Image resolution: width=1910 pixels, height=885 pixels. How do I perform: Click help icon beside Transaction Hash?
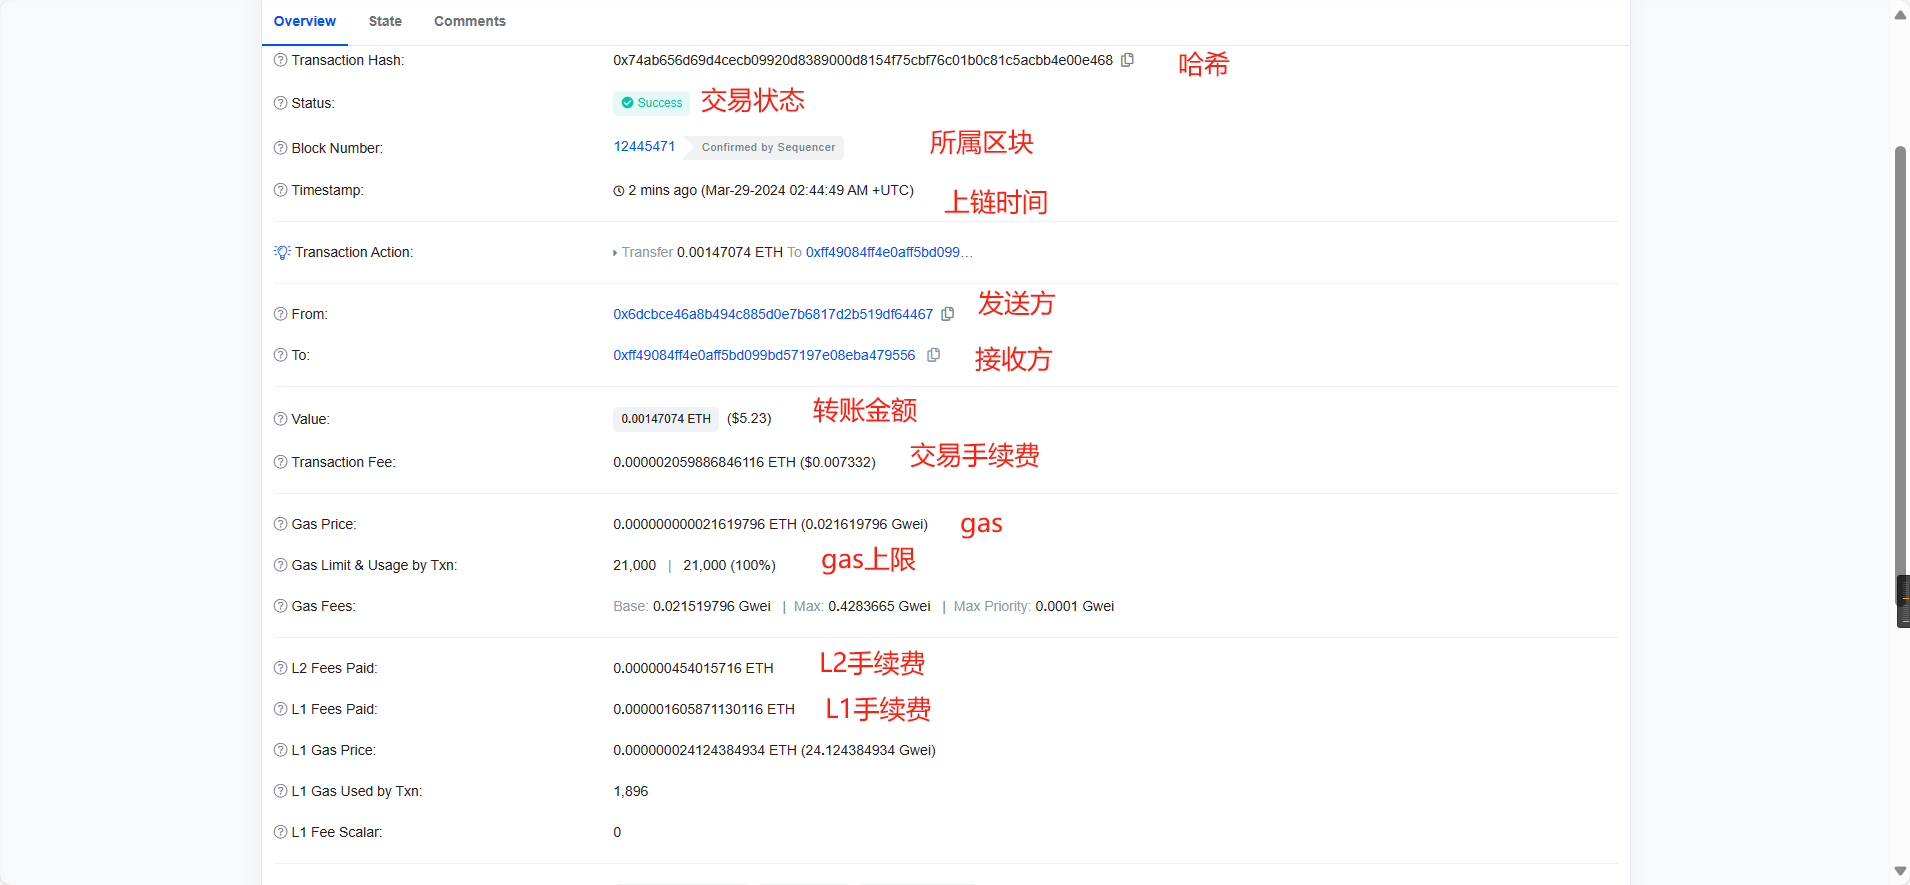point(280,60)
